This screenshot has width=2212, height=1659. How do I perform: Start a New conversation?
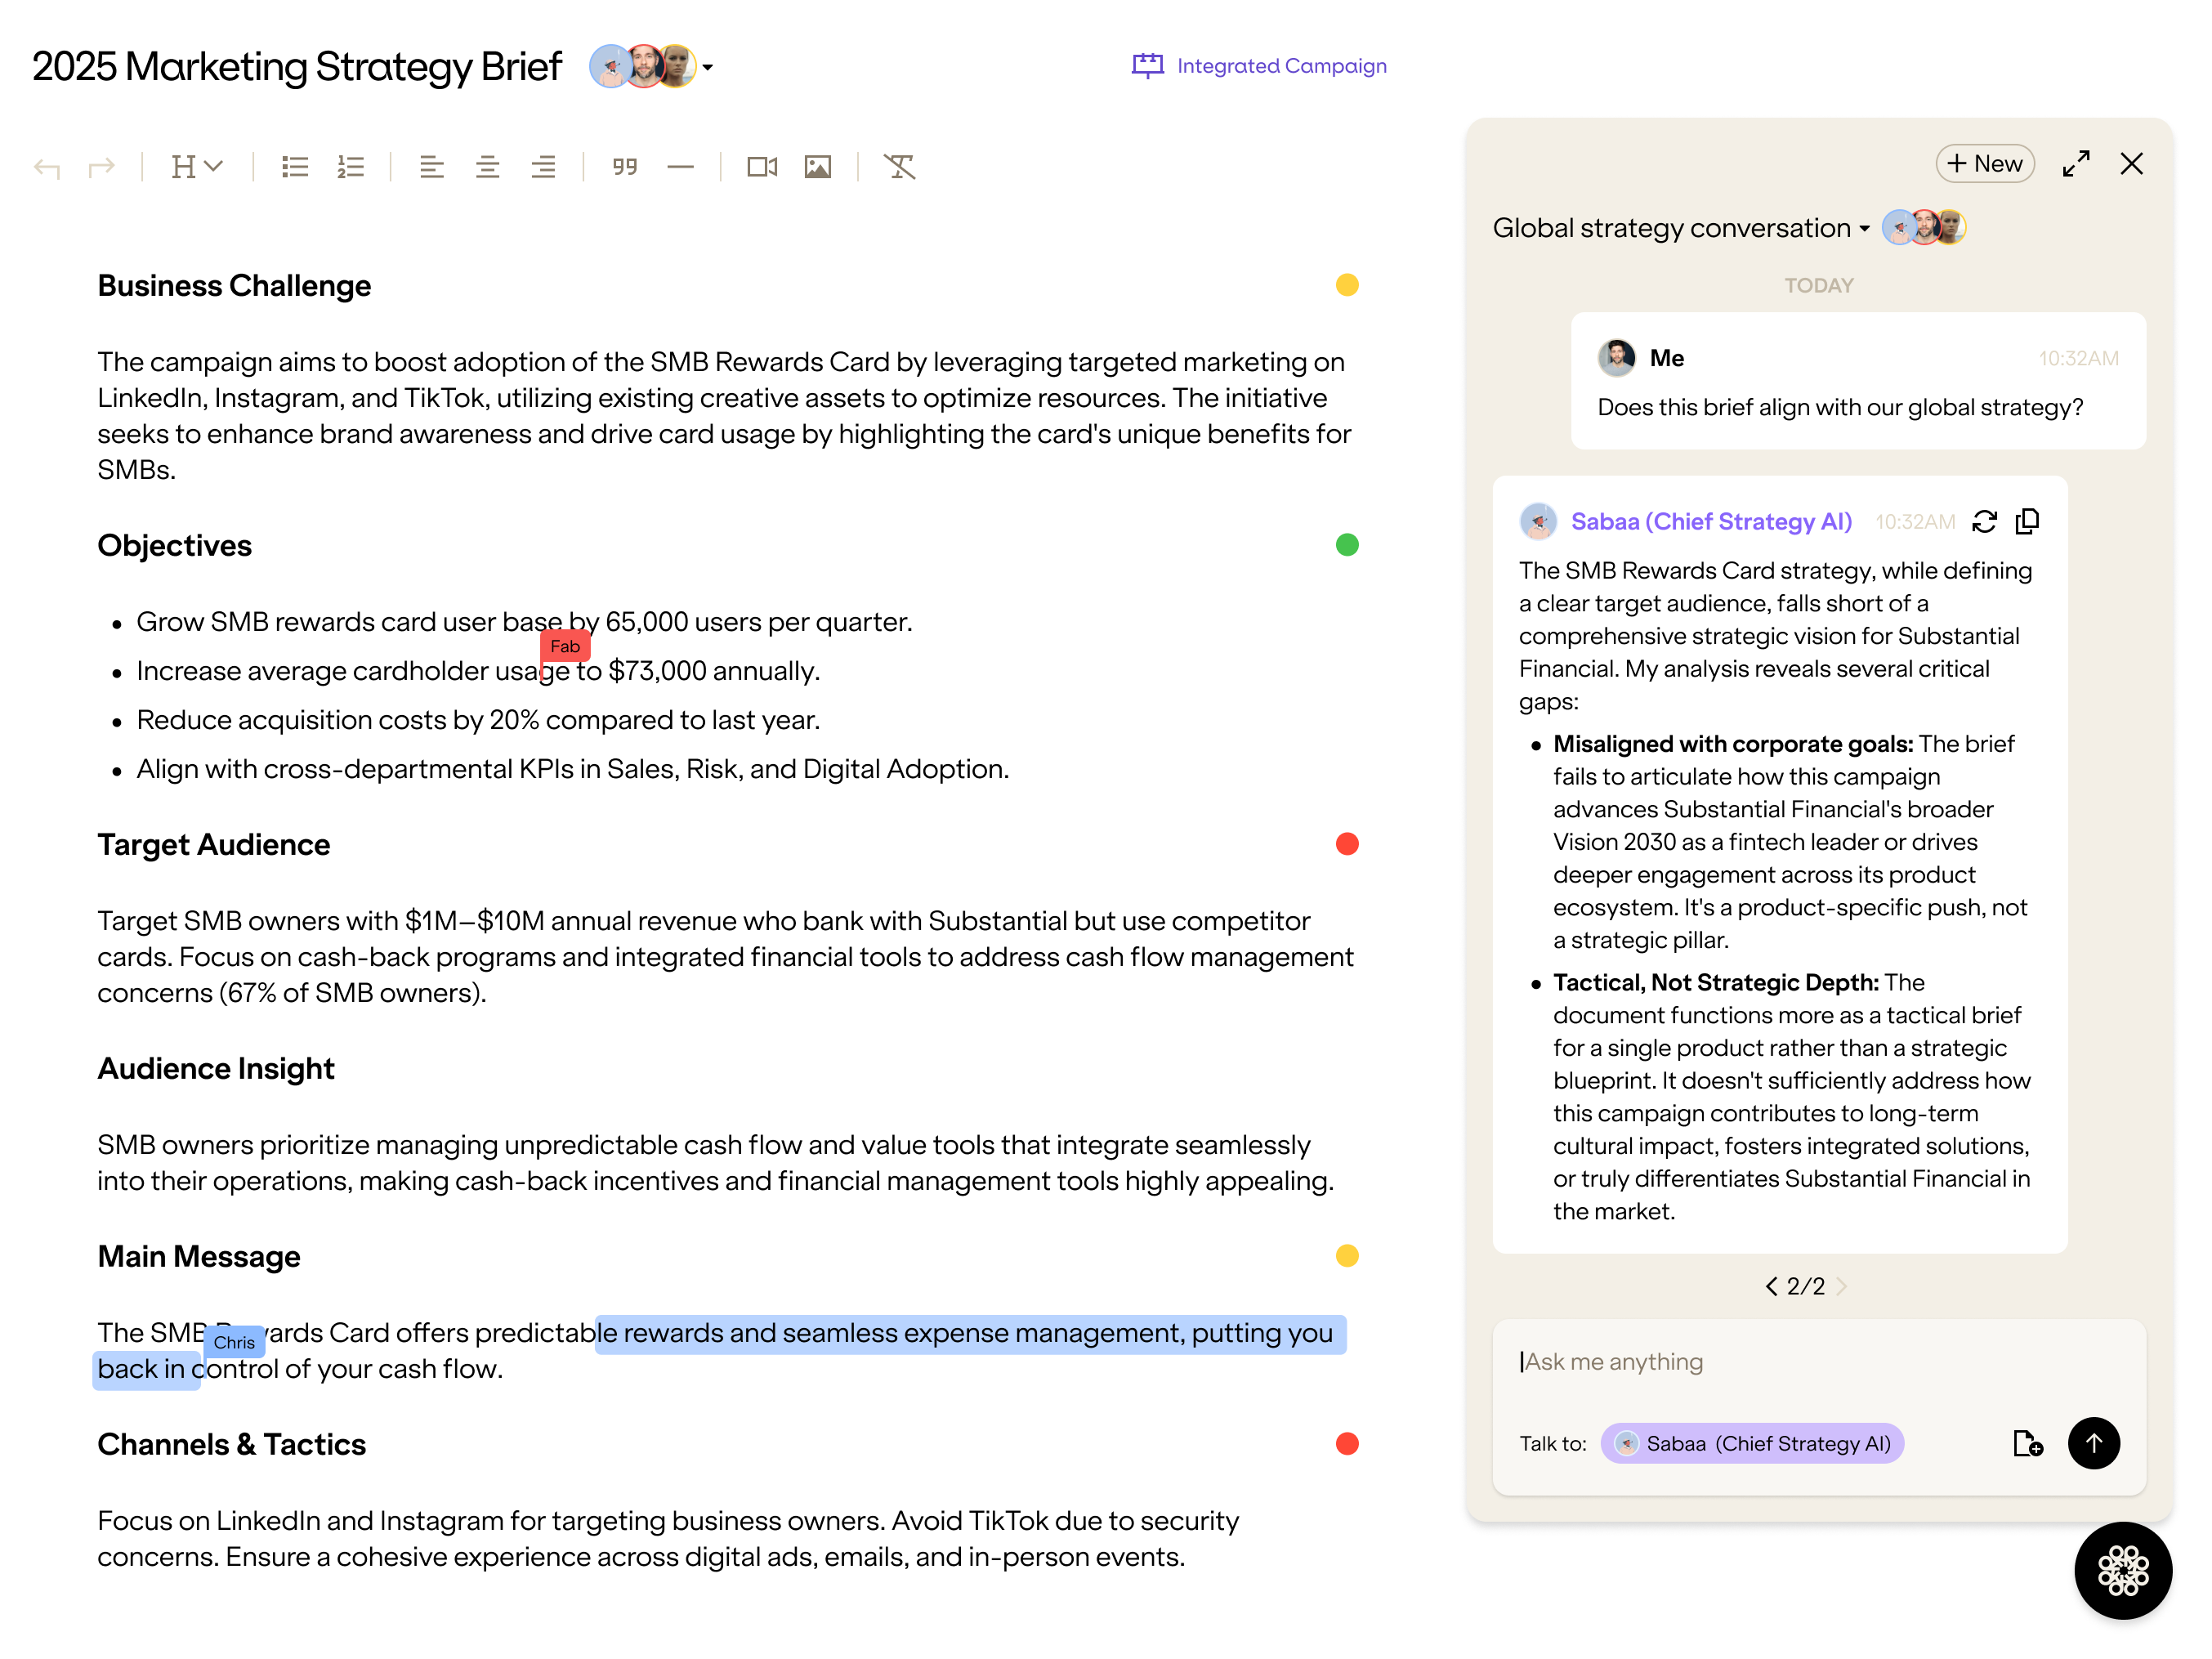(1984, 163)
